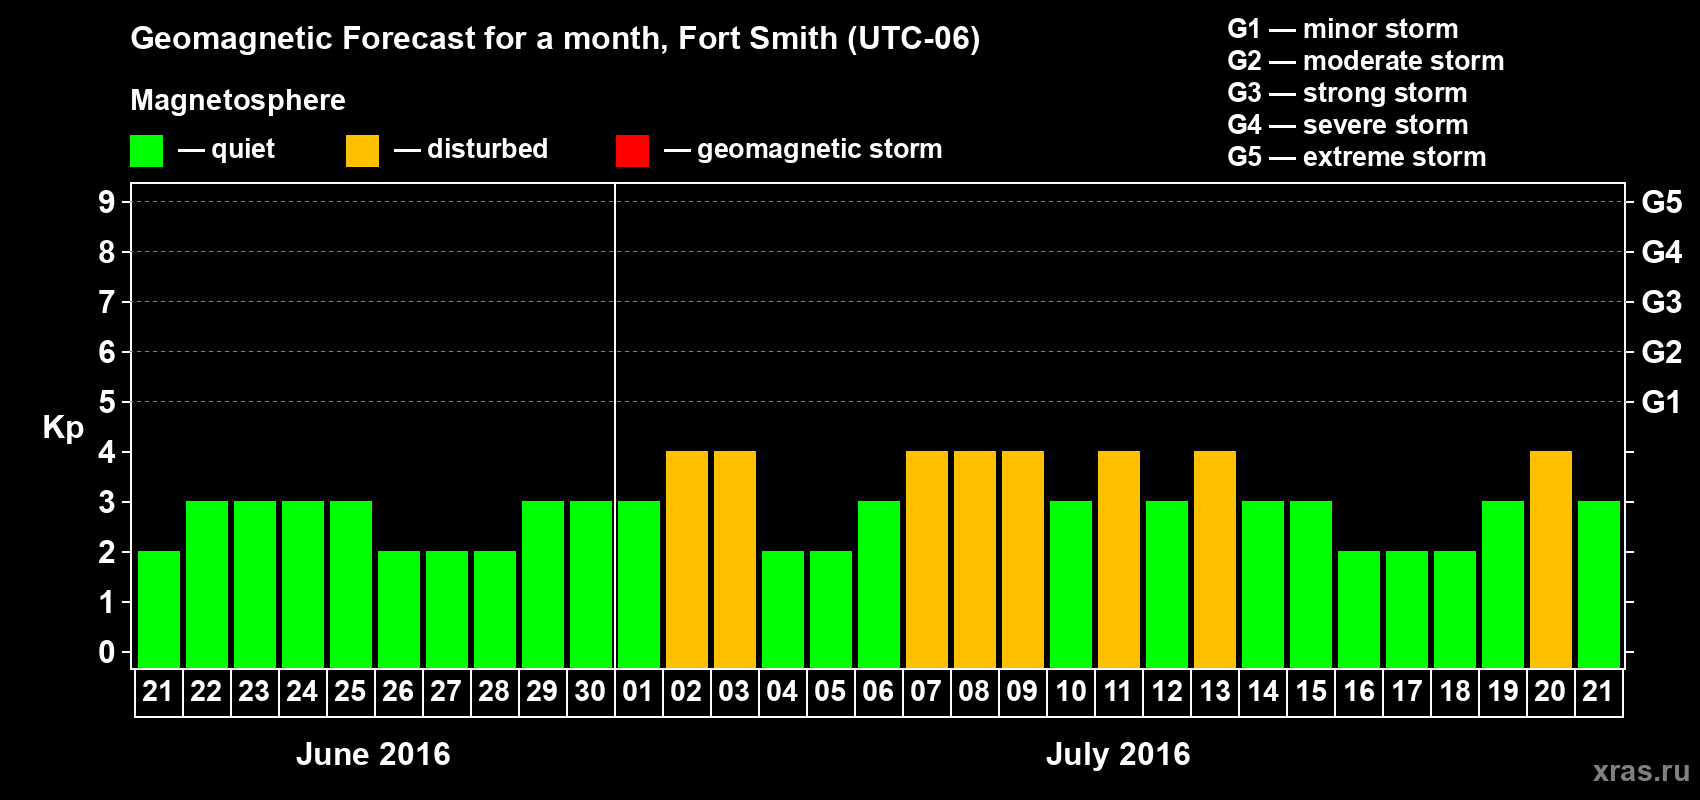1700x800 pixels.
Task: Select the June 22 green bar
Action: [207, 584]
